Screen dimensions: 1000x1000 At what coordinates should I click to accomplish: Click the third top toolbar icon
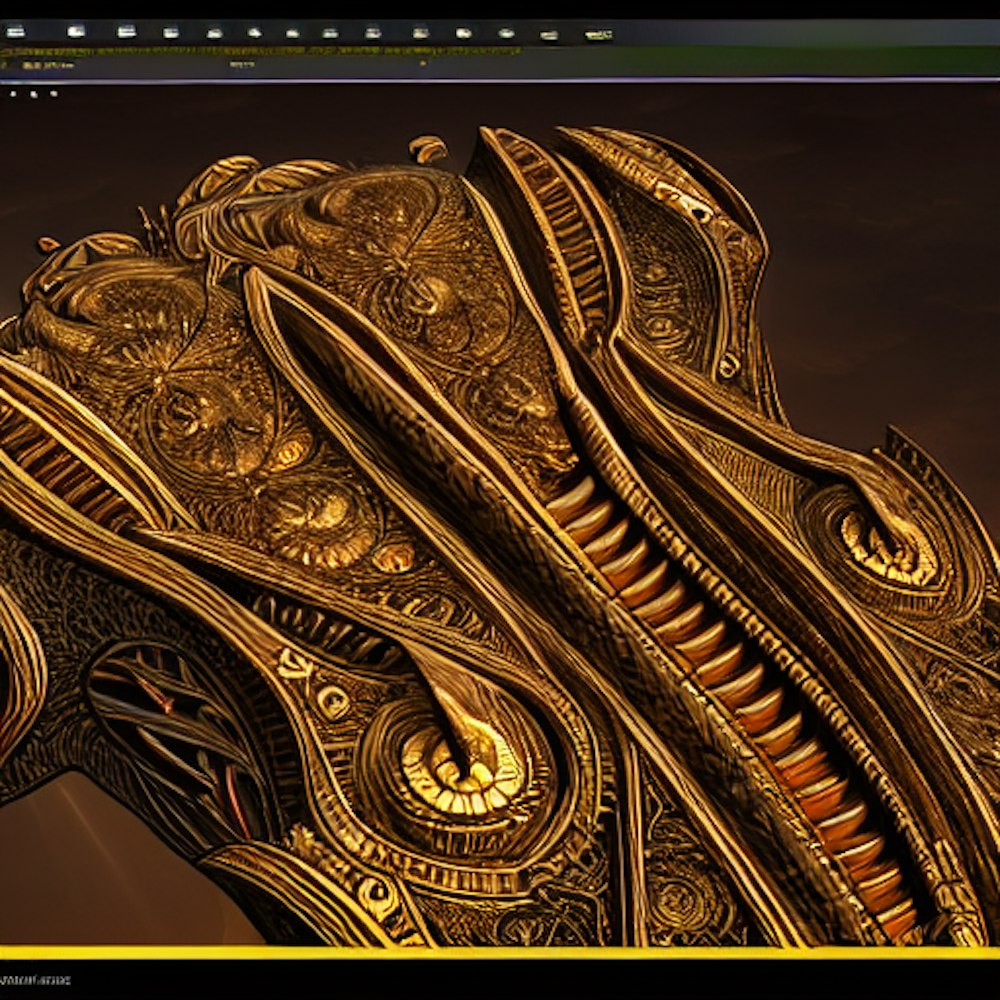coord(126,31)
